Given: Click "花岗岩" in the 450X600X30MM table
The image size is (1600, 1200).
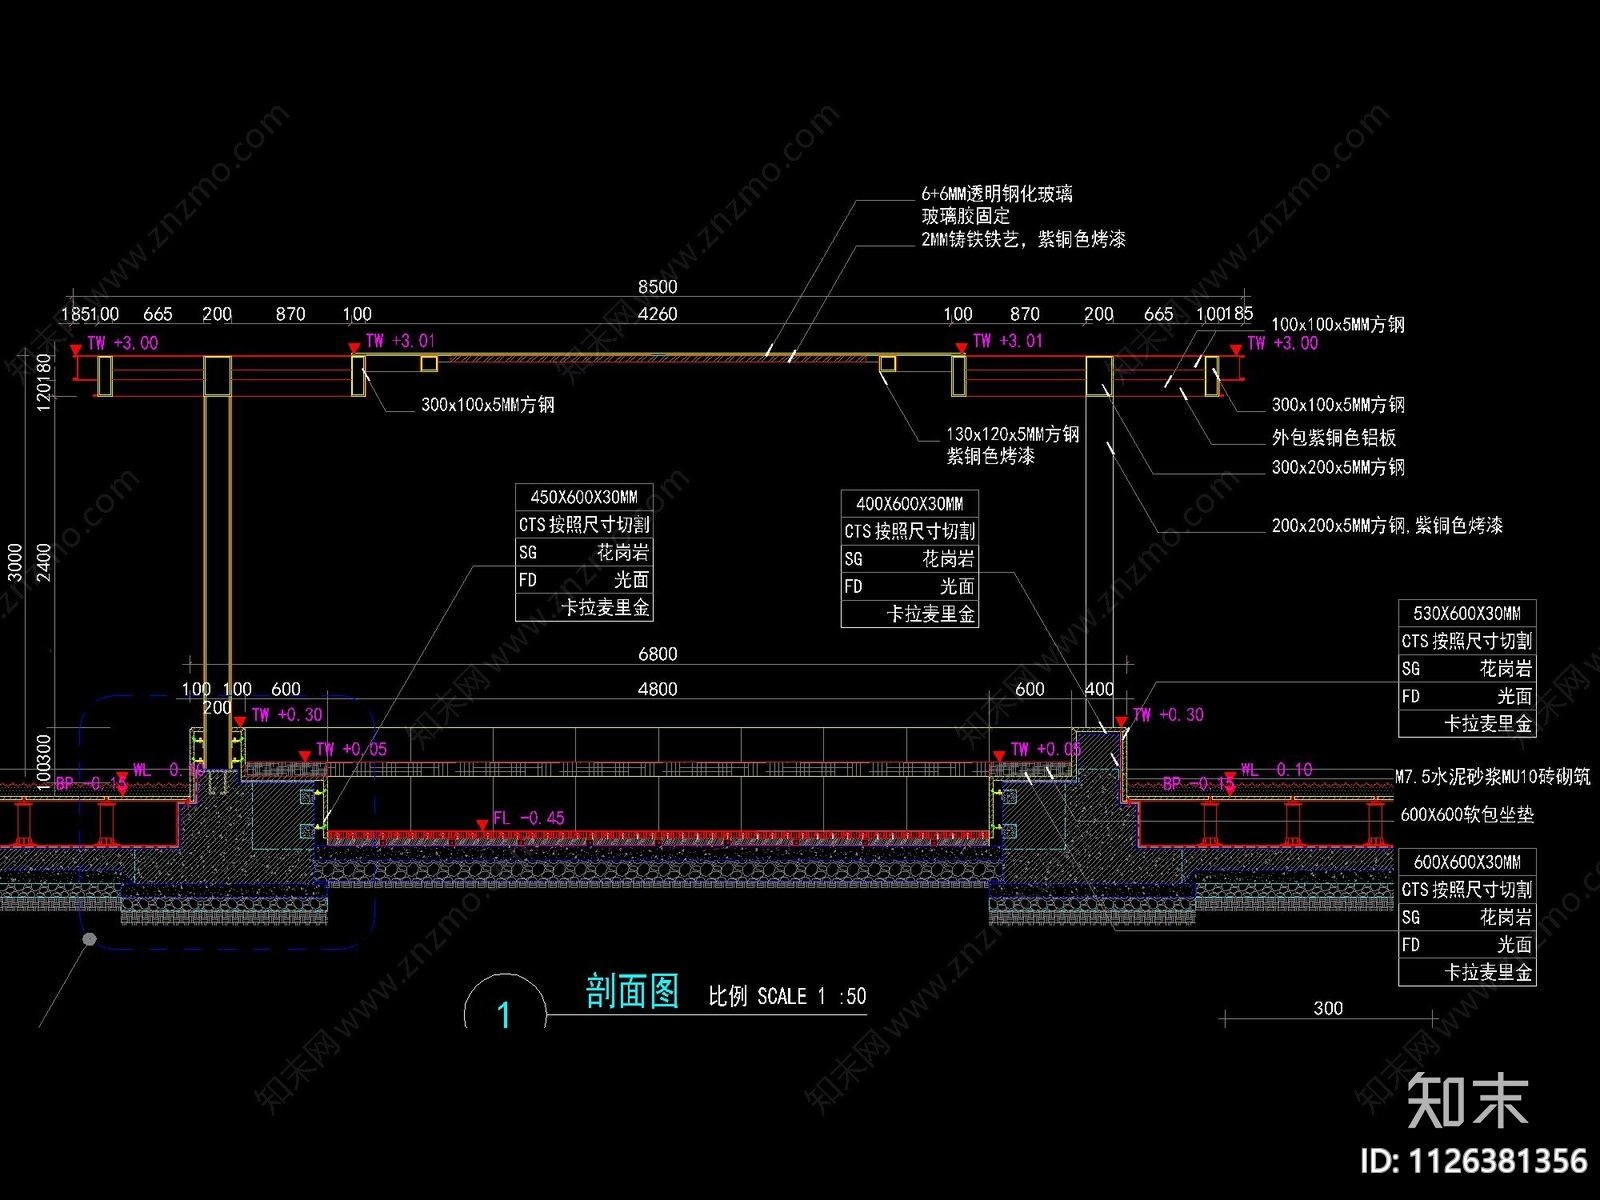Looking at the screenshot, I should [623, 552].
